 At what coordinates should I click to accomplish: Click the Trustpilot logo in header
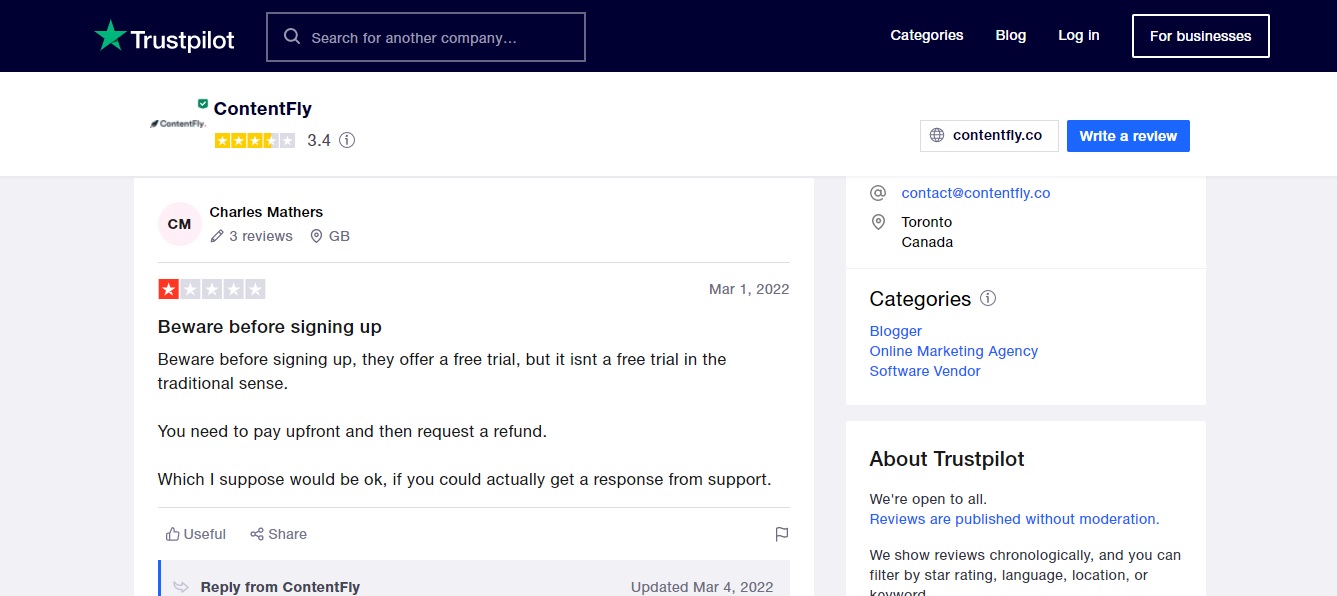[x=164, y=37]
